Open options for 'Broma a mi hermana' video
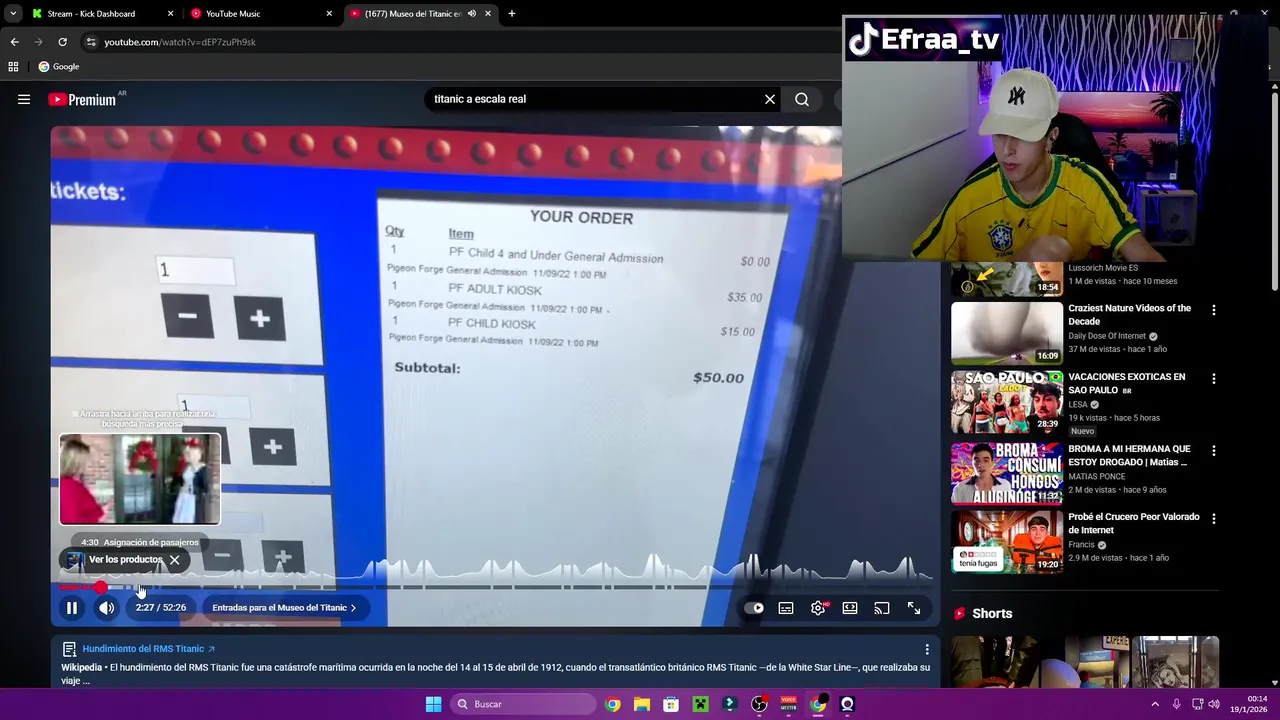The width and height of the screenshot is (1280, 720). pos(1214,451)
